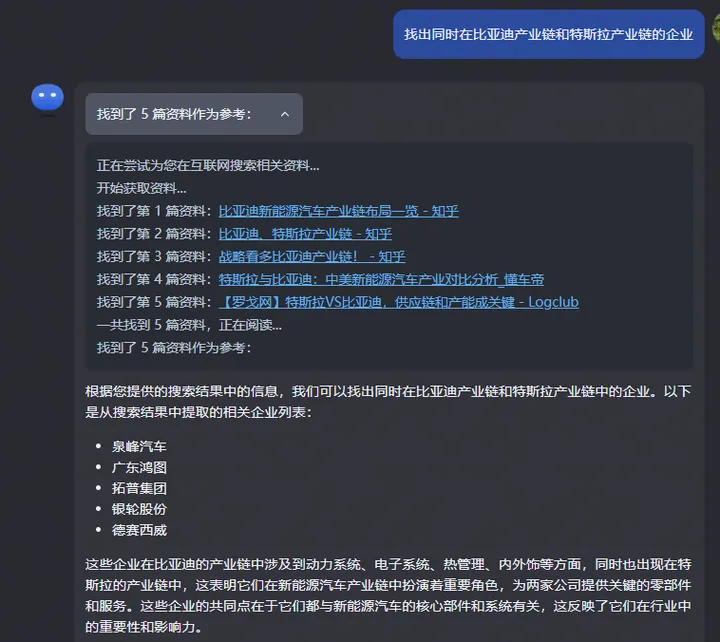
Task: Click the text '正在尝试为您在互联网搜索相关资料...'
Action: pos(208,166)
